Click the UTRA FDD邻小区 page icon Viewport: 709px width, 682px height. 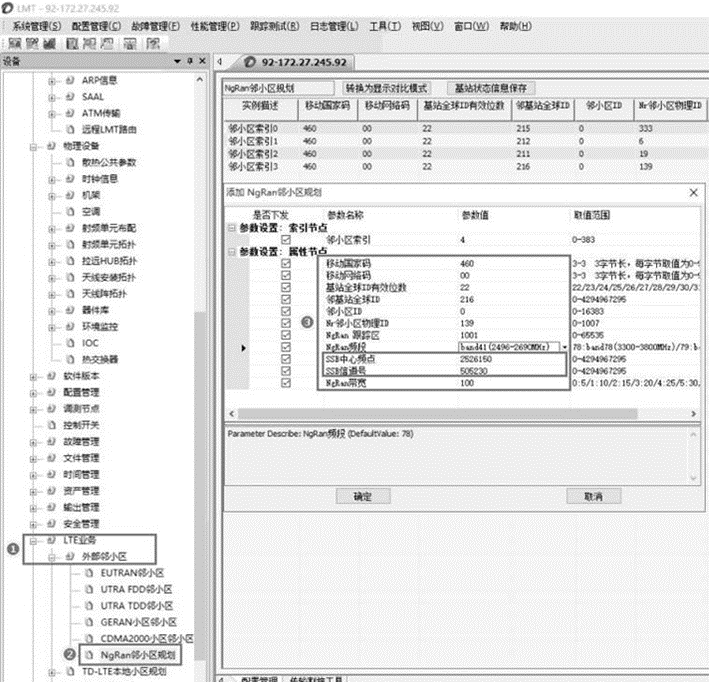point(89,589)
